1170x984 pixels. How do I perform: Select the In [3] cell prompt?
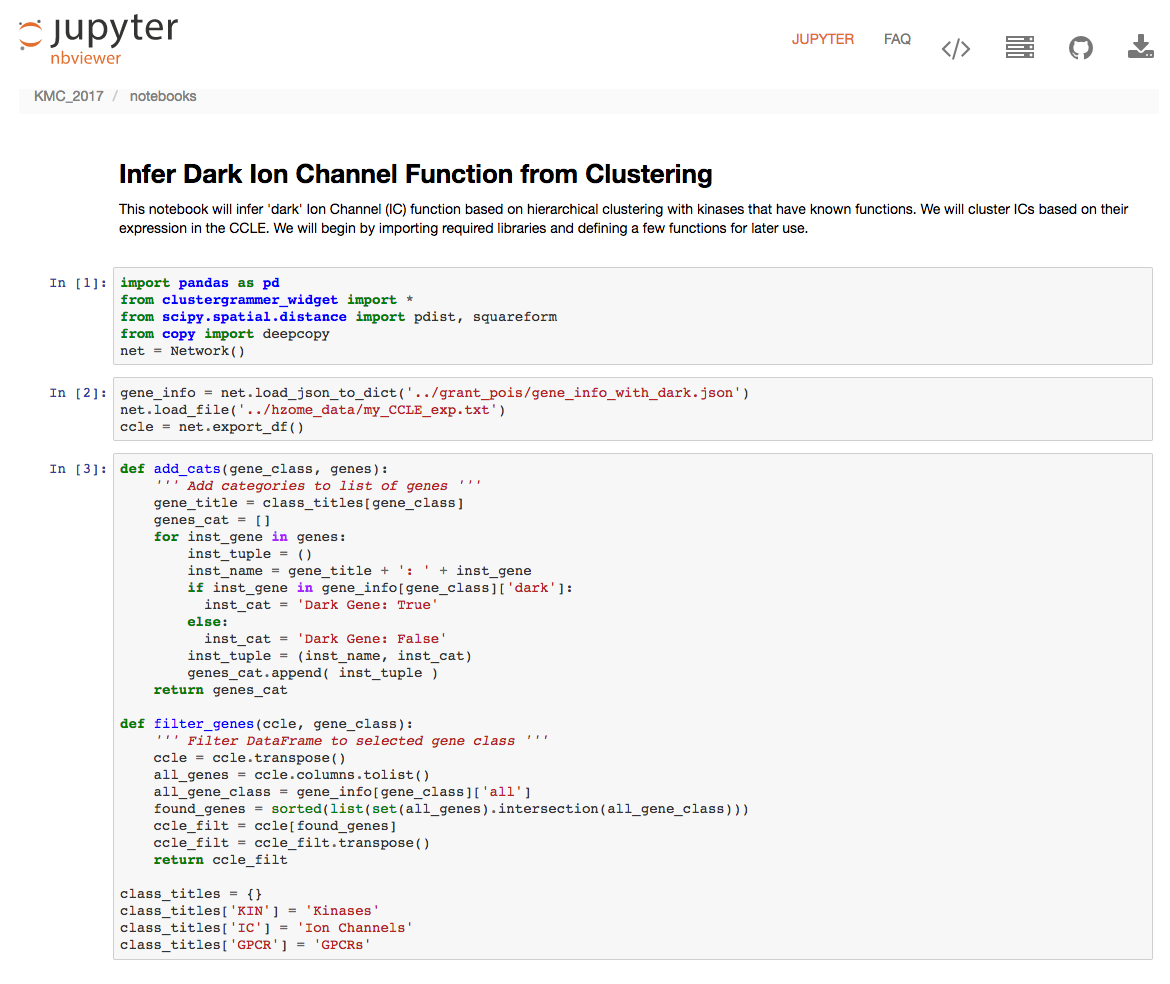[78, 469]
